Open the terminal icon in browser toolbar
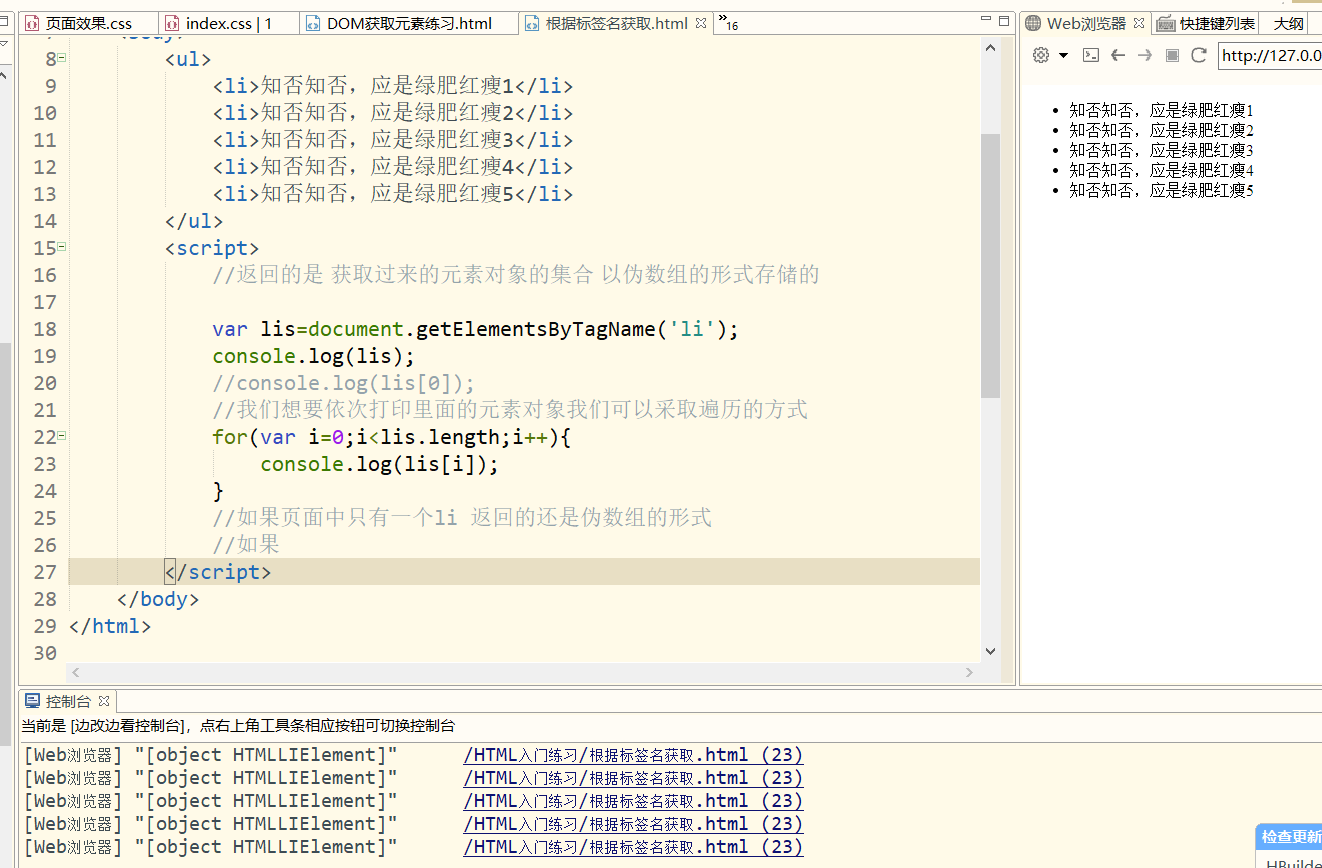 (x=1090, y=55)
